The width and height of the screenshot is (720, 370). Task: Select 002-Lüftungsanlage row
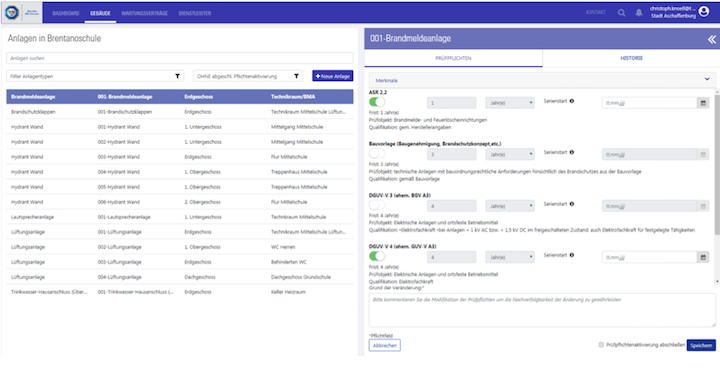pos(180,247)
